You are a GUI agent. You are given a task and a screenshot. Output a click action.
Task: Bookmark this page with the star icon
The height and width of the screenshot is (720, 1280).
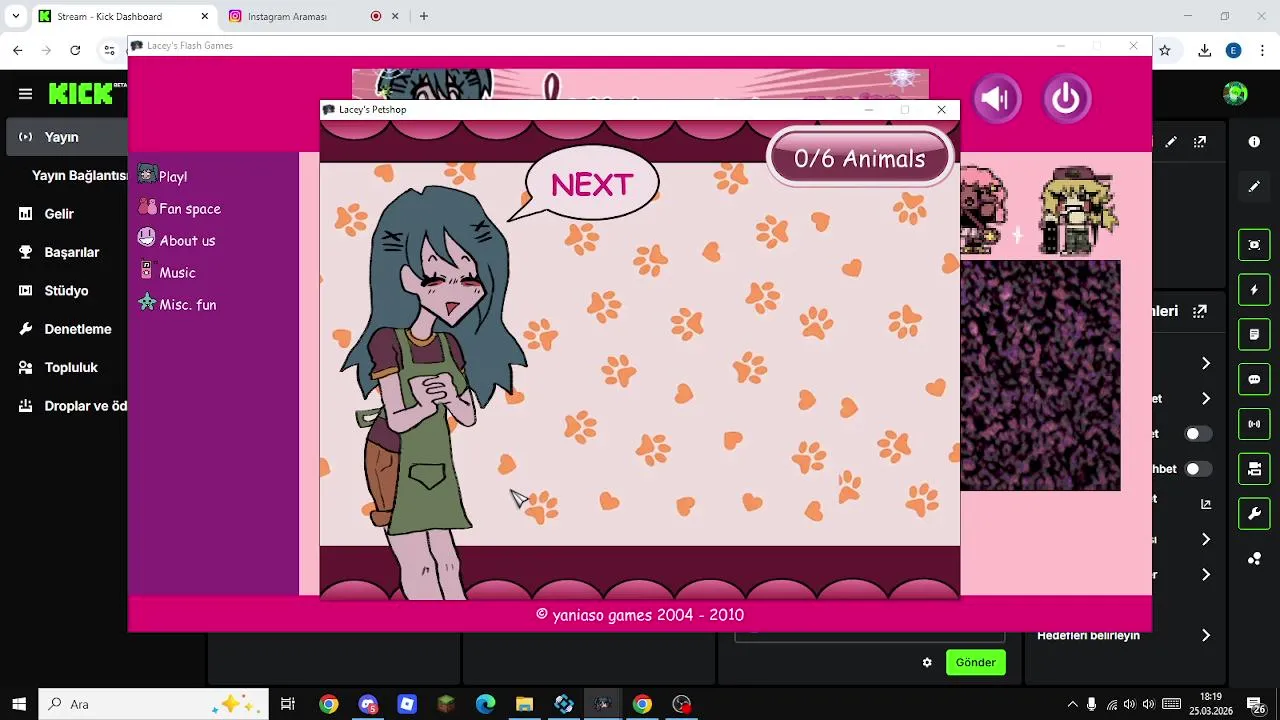[1165, 50]
